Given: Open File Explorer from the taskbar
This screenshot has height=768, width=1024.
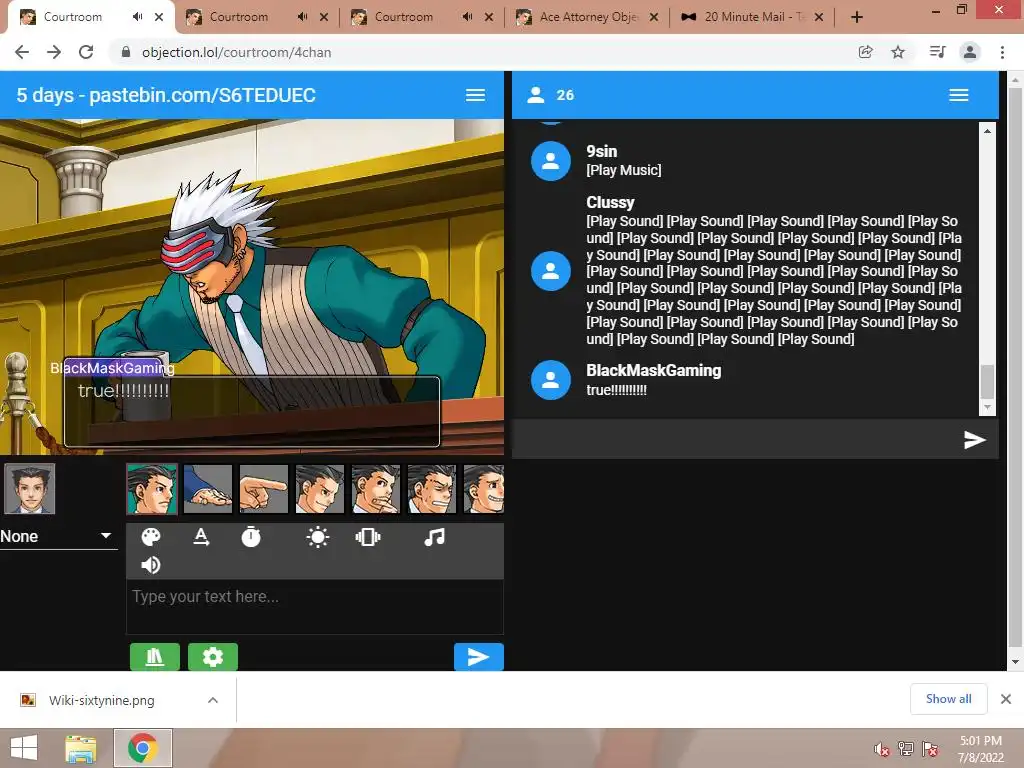Looking at the screenshot, I should click(81, 748).
